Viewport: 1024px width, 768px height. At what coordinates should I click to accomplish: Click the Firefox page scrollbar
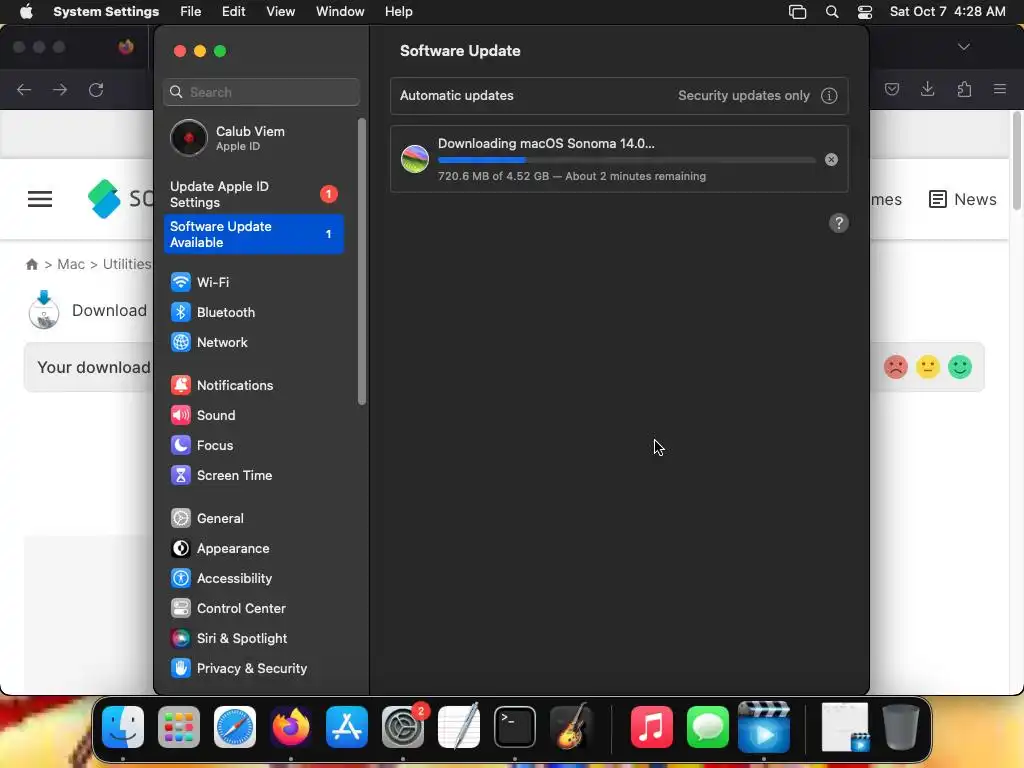[1017, 161]
